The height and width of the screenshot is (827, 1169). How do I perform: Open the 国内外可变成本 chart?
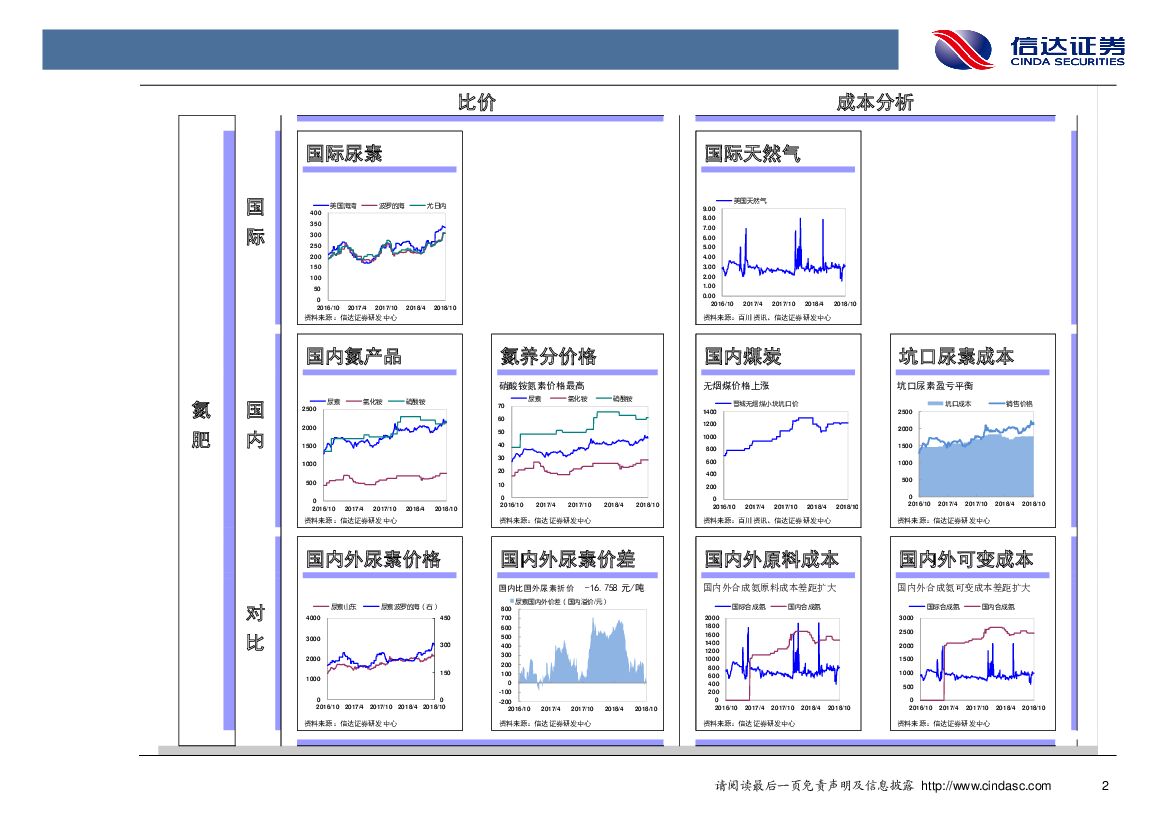click(971, 656)
